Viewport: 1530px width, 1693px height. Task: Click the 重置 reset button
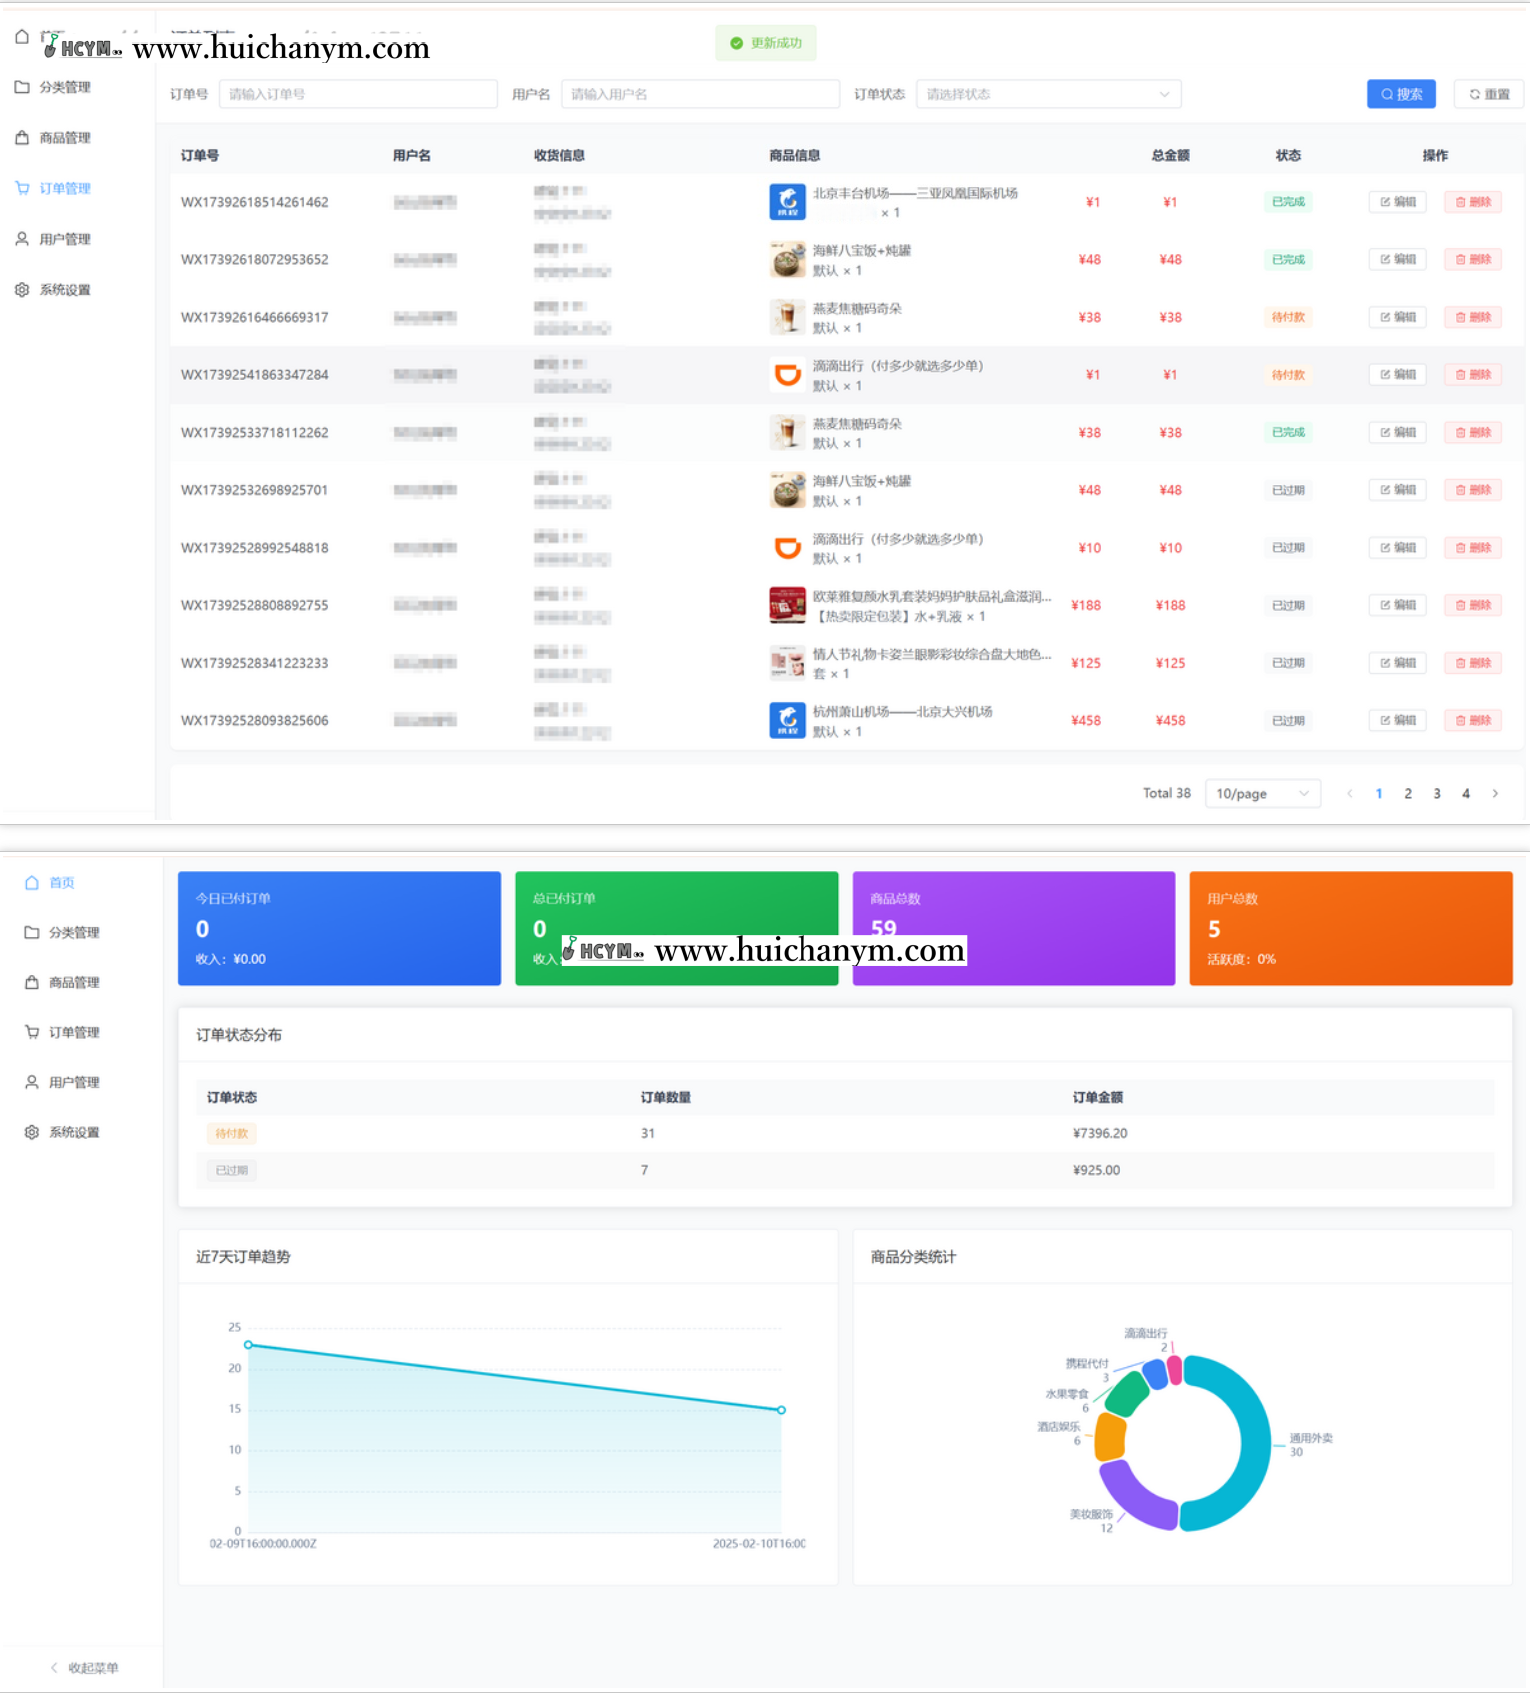[1488, 94]
